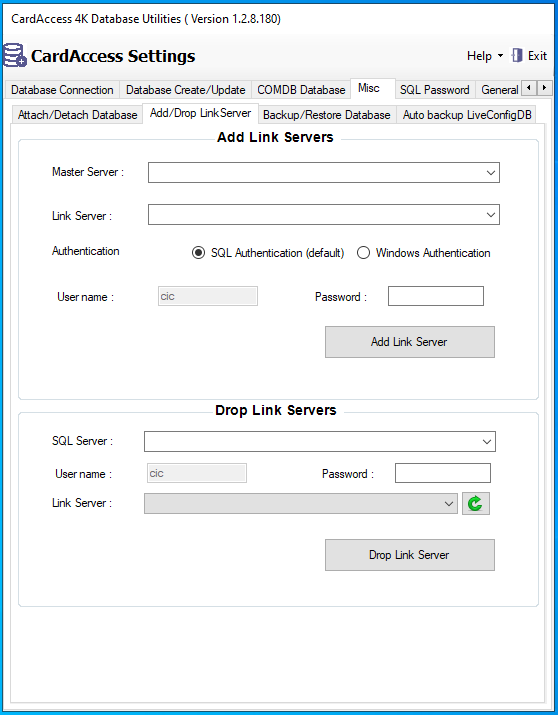558x715 pixels.
Task: Switch to the Database Connection tab
Action: 62,90
